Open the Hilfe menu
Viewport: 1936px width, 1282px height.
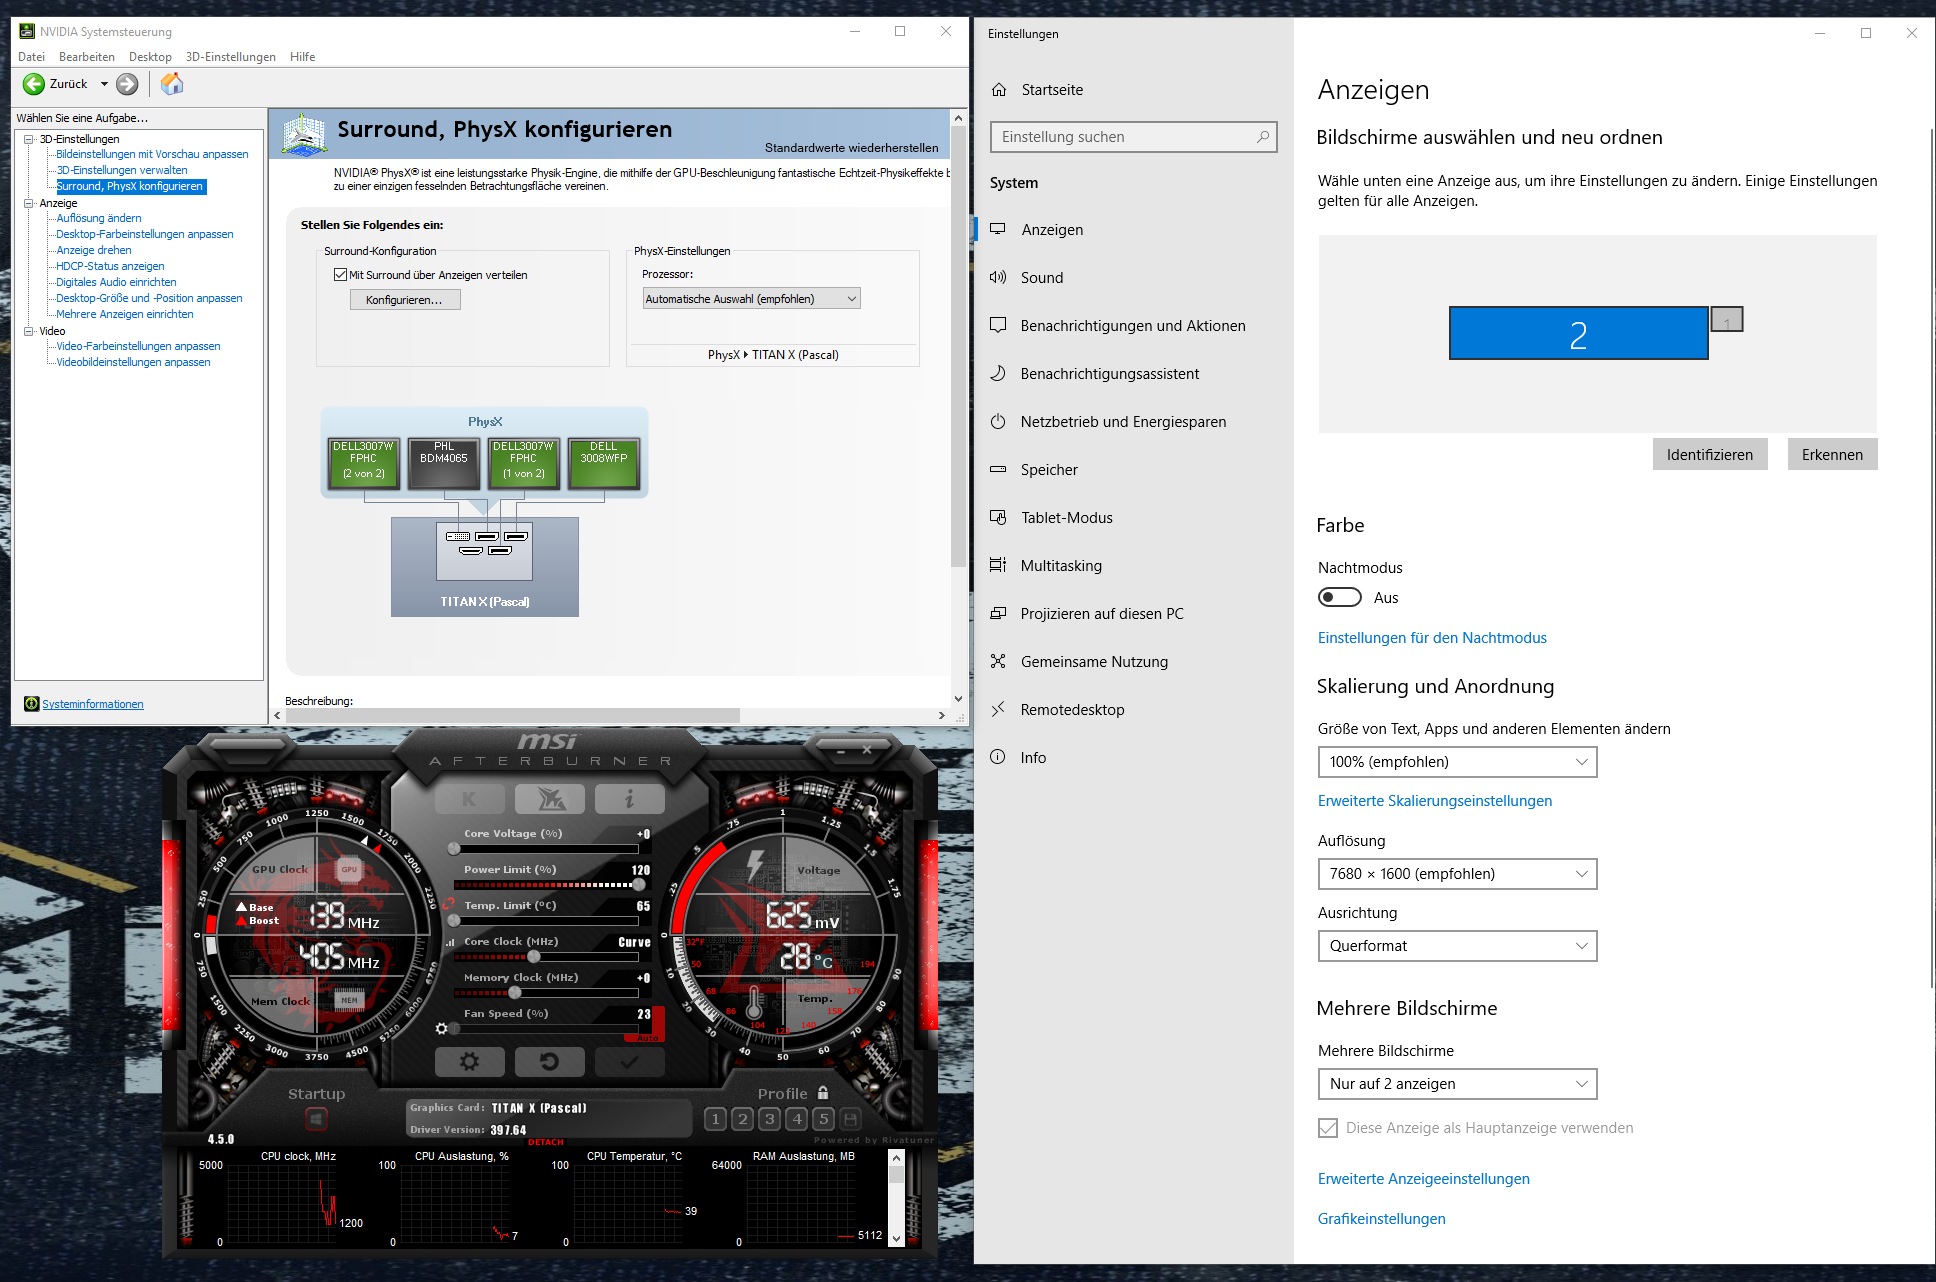(x=302, y=57)
